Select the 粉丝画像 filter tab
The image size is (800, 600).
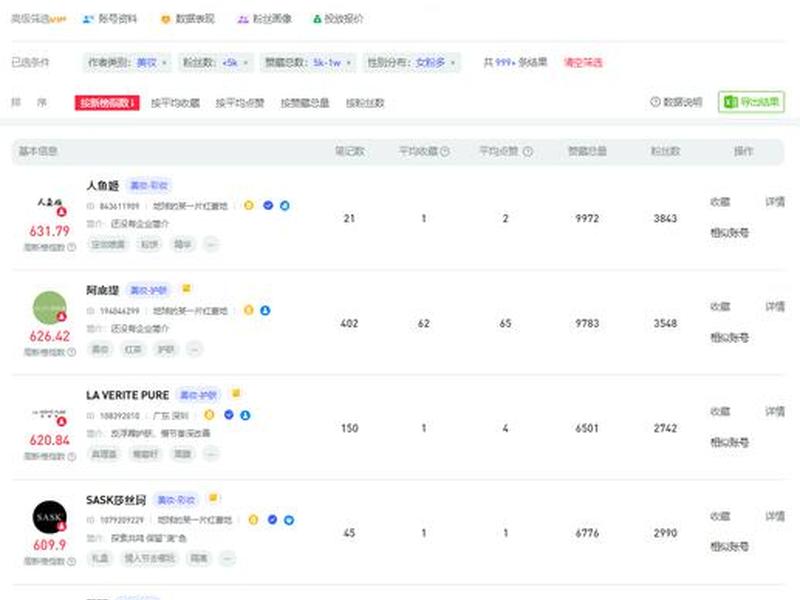(x=265, y=19)
